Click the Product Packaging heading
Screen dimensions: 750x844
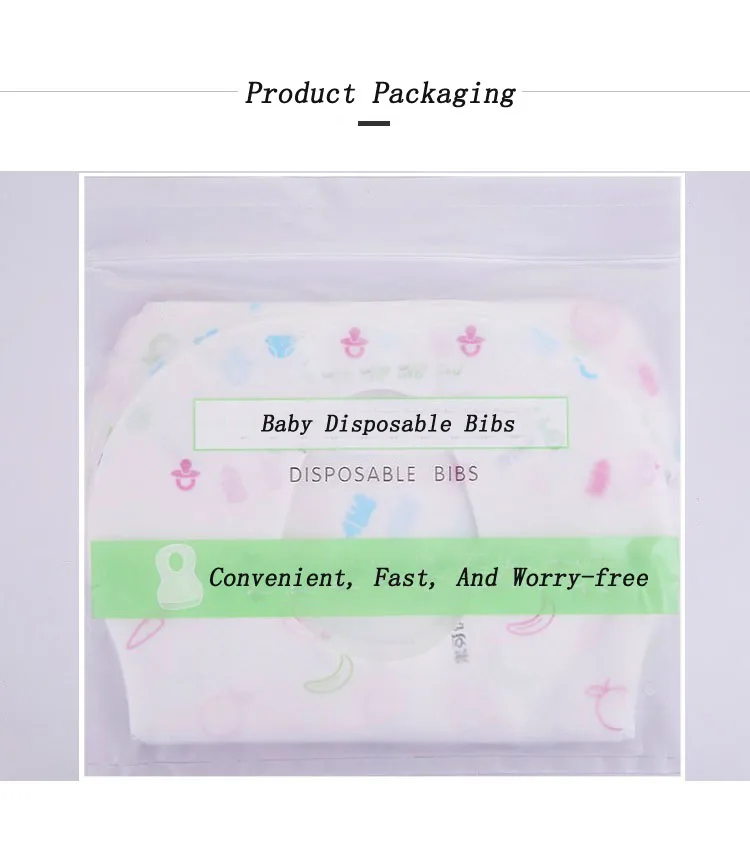coord(381,93)
